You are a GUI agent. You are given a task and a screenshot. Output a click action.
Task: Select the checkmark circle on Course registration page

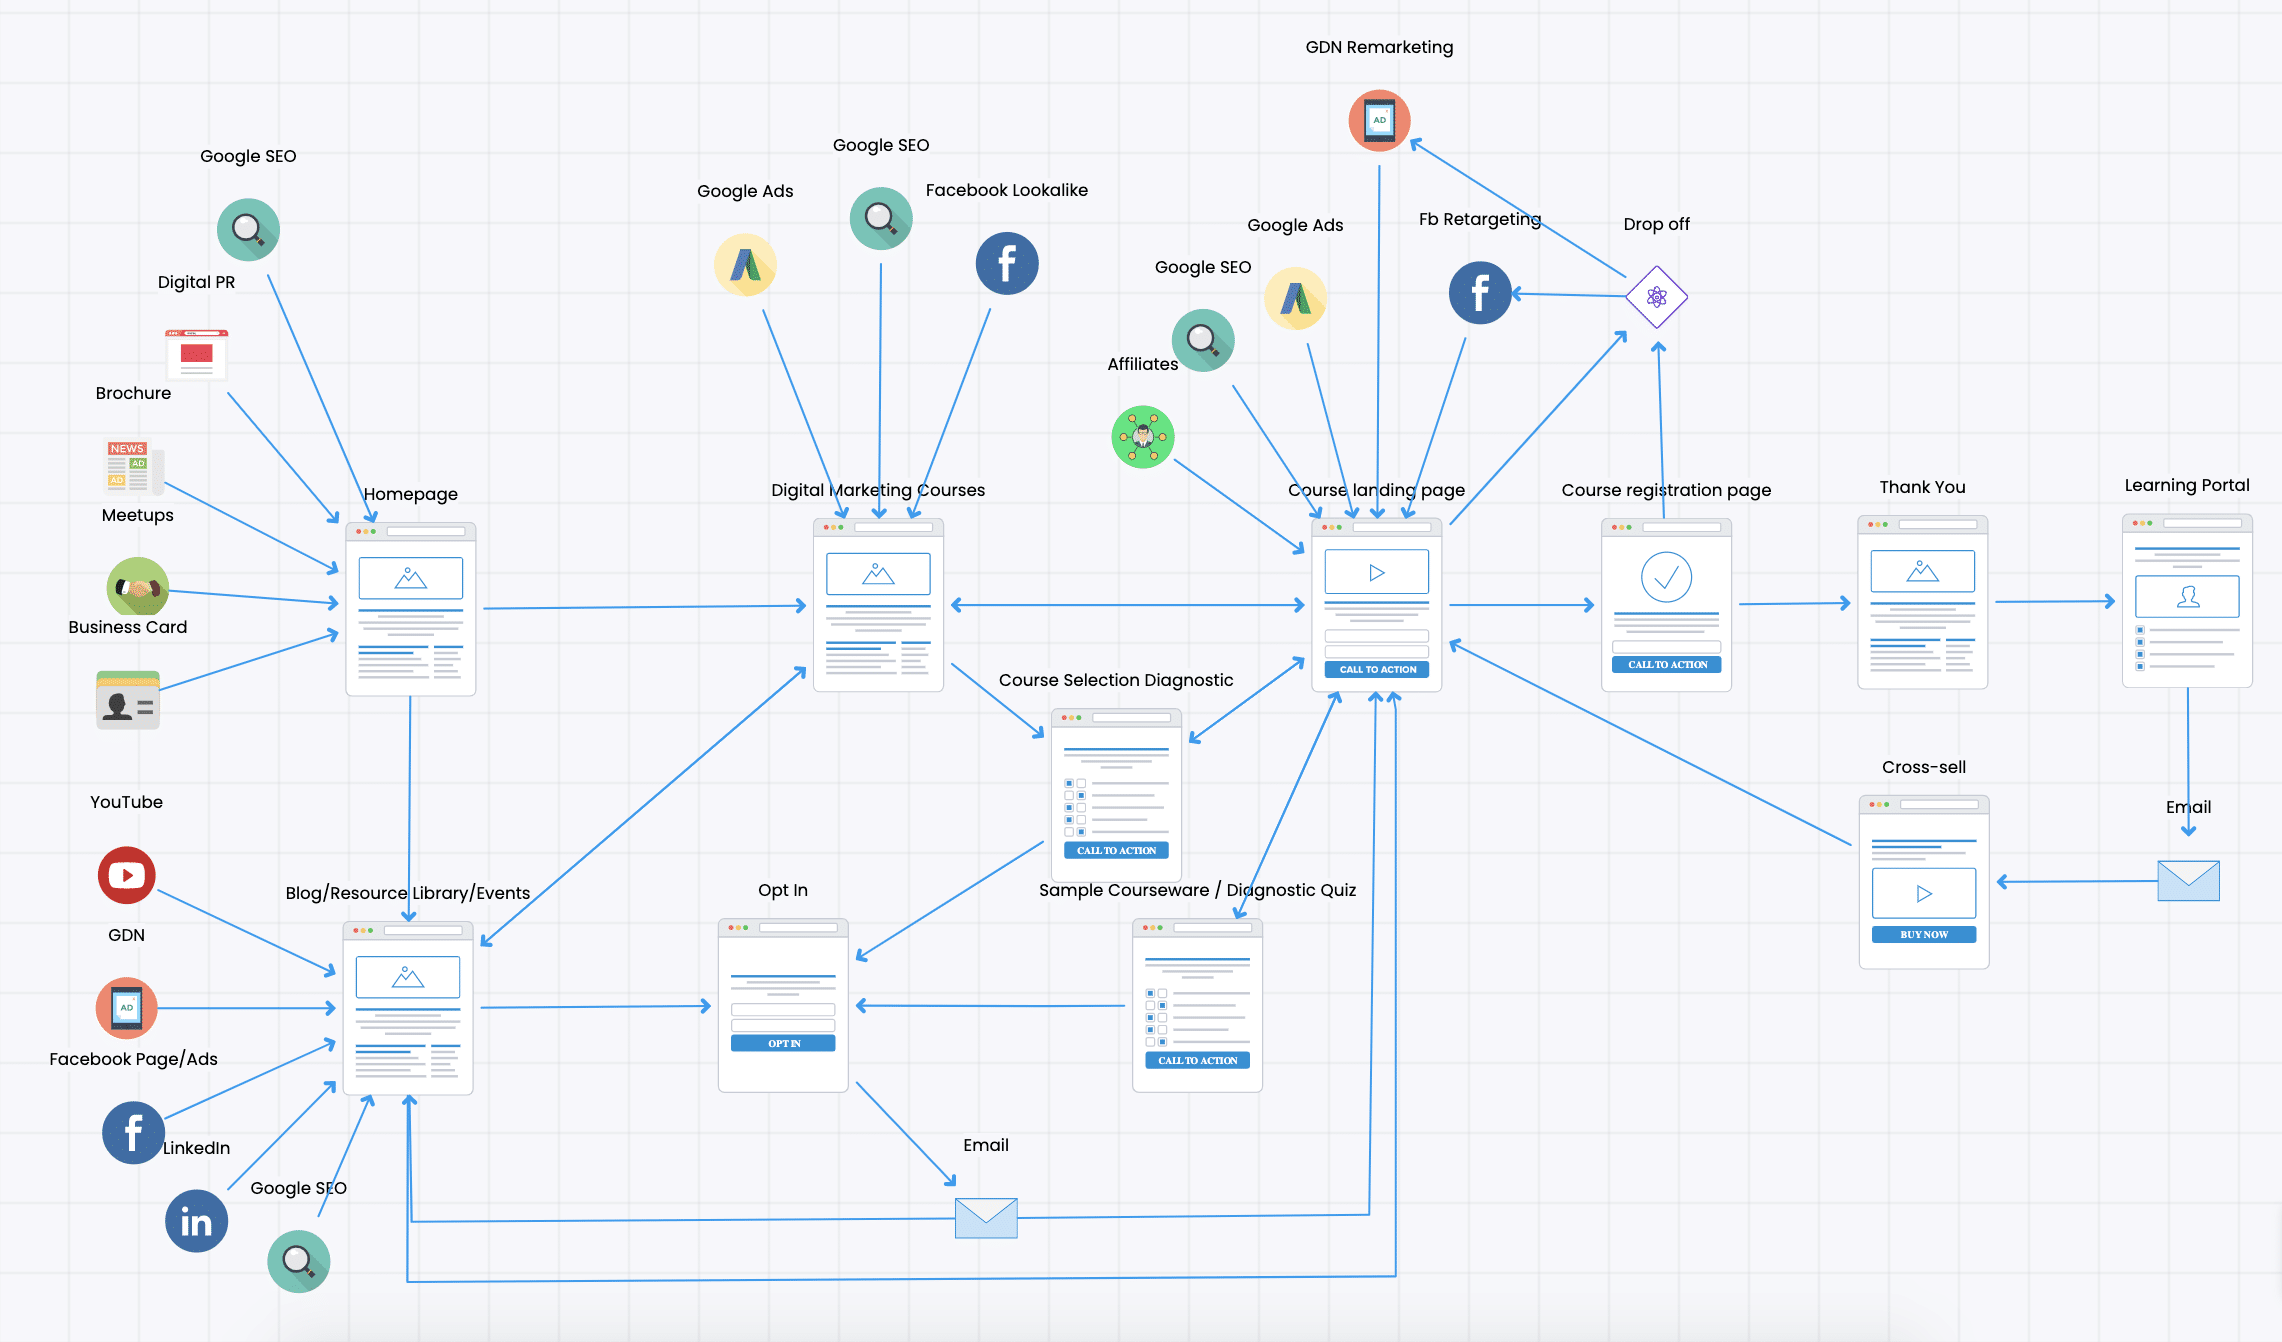[x=1666, y=577]
